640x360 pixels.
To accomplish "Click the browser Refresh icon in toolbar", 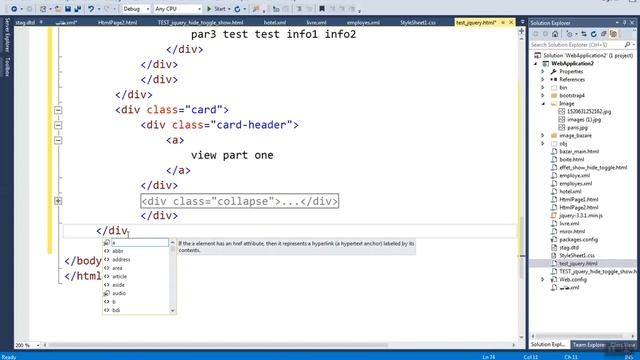I will (x=237, y=9).
